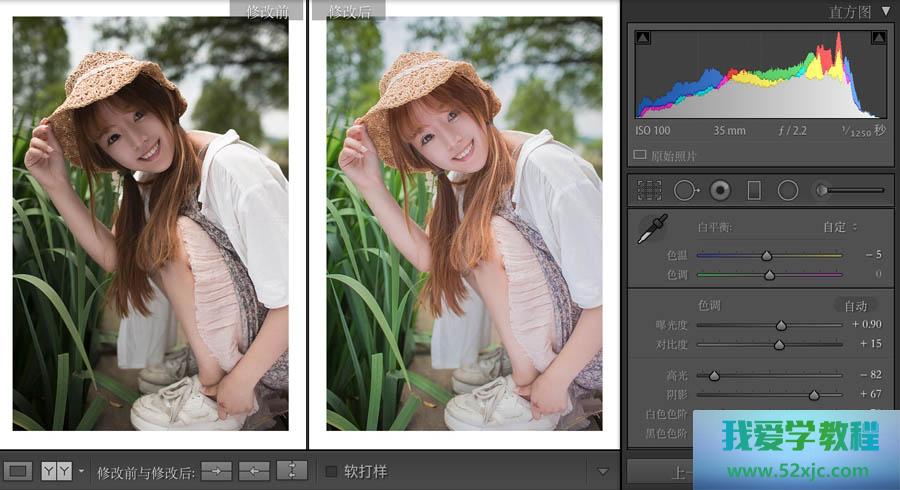Swap Before and After settings button

click(x=292, y=470)
